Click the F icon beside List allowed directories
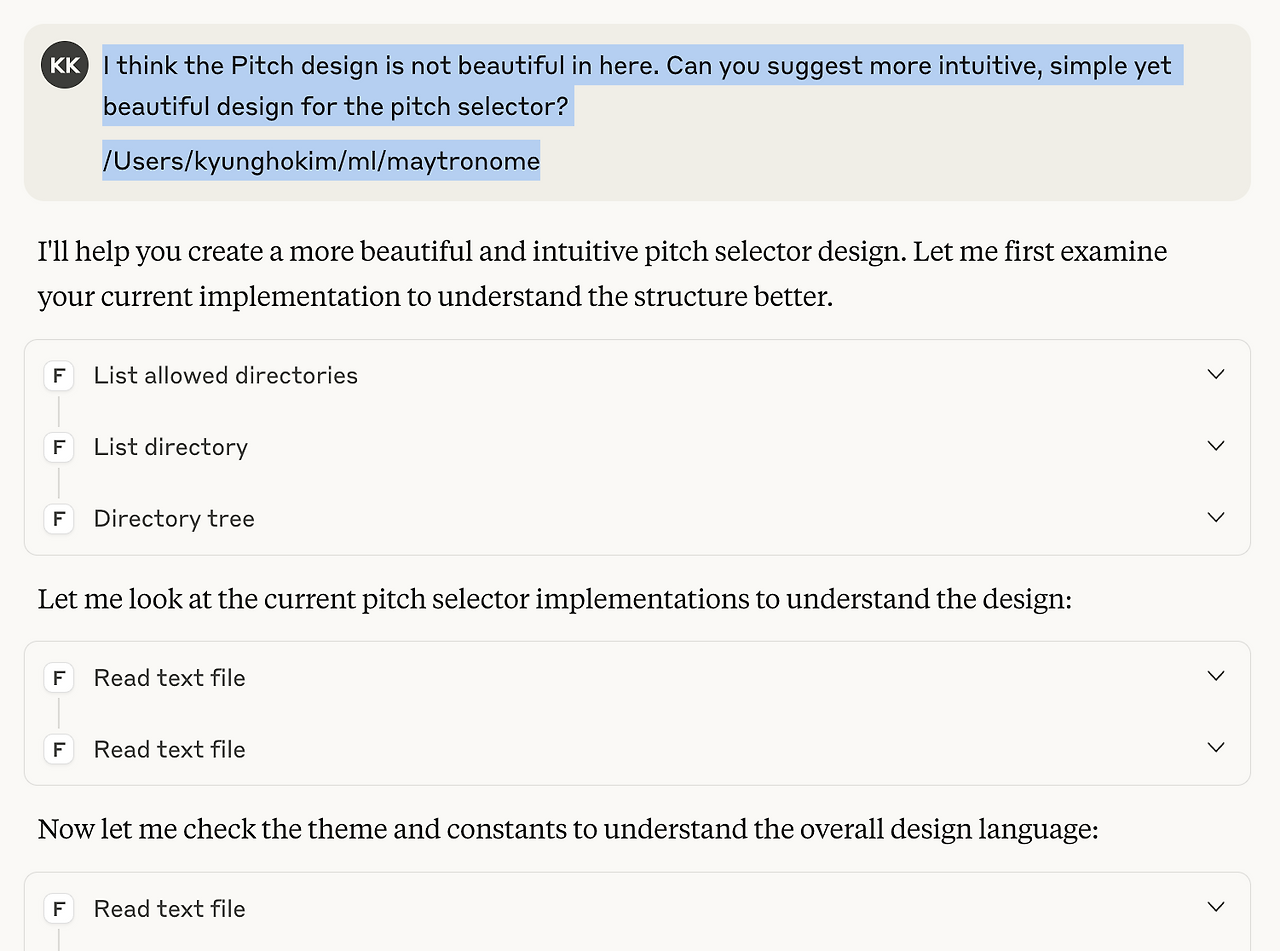Screen dimensions: 1280x951 59,376
